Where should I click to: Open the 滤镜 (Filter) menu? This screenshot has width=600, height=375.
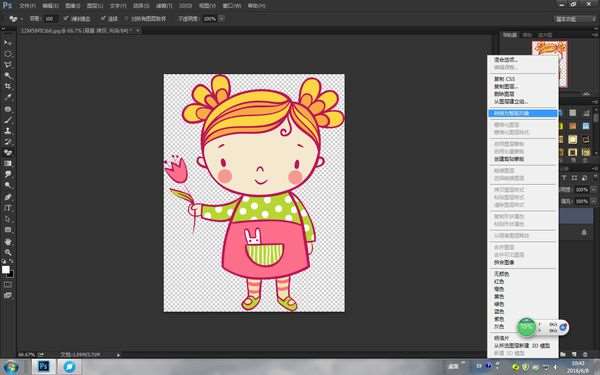[x=164, y=6]
